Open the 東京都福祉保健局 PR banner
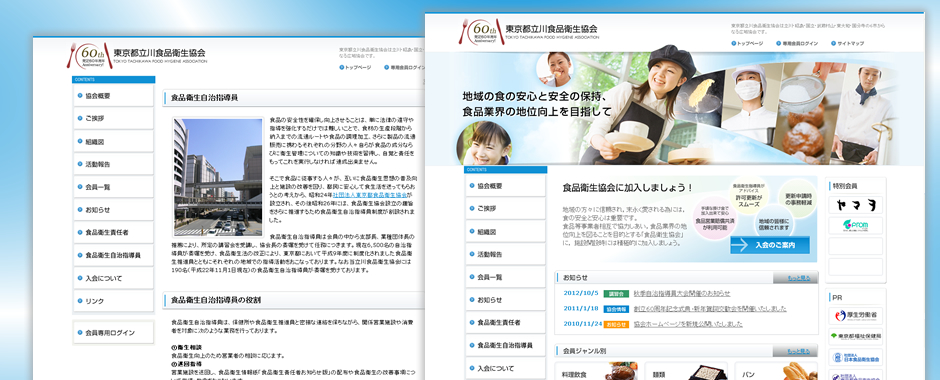This screenshot has height=380, width=940. point(855,336)
